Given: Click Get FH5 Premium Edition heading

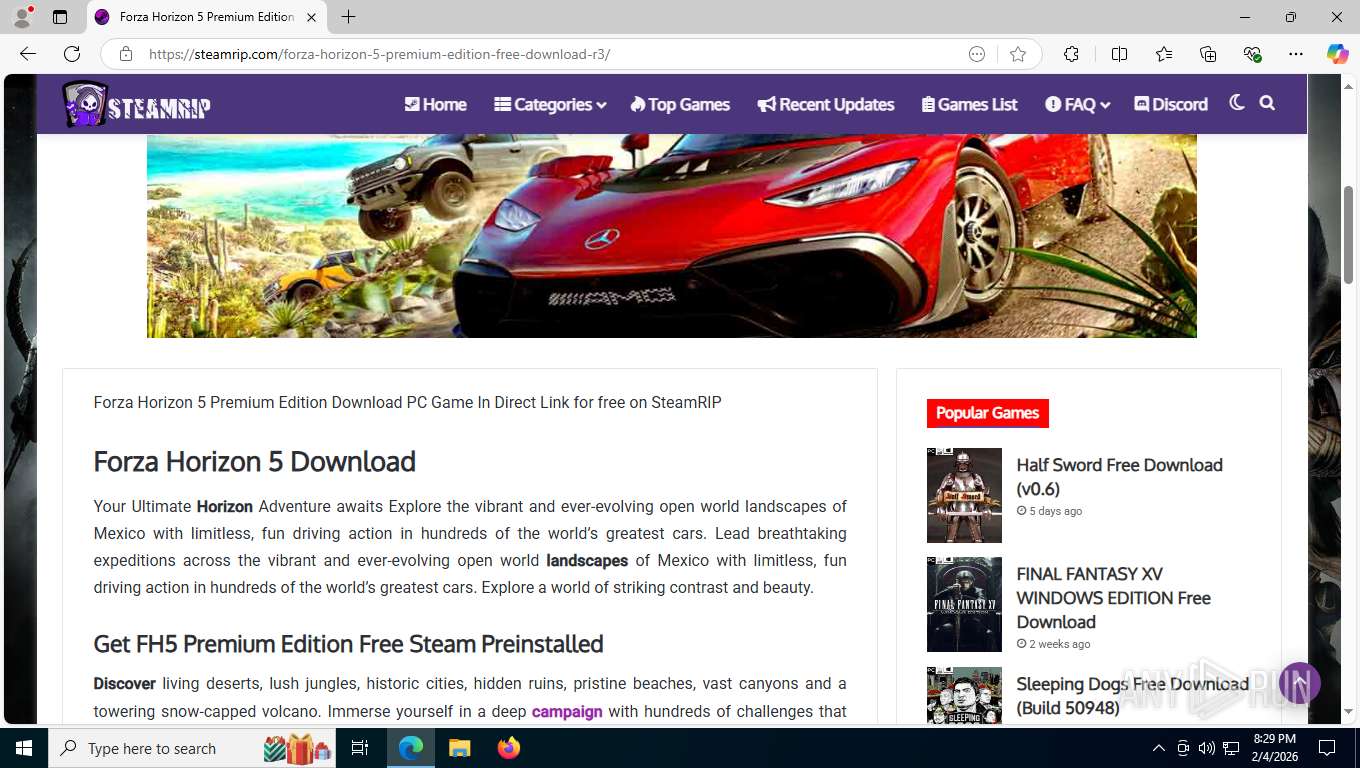Looking at the screenshot, I should pyautogui.click(x=348, y=644).
